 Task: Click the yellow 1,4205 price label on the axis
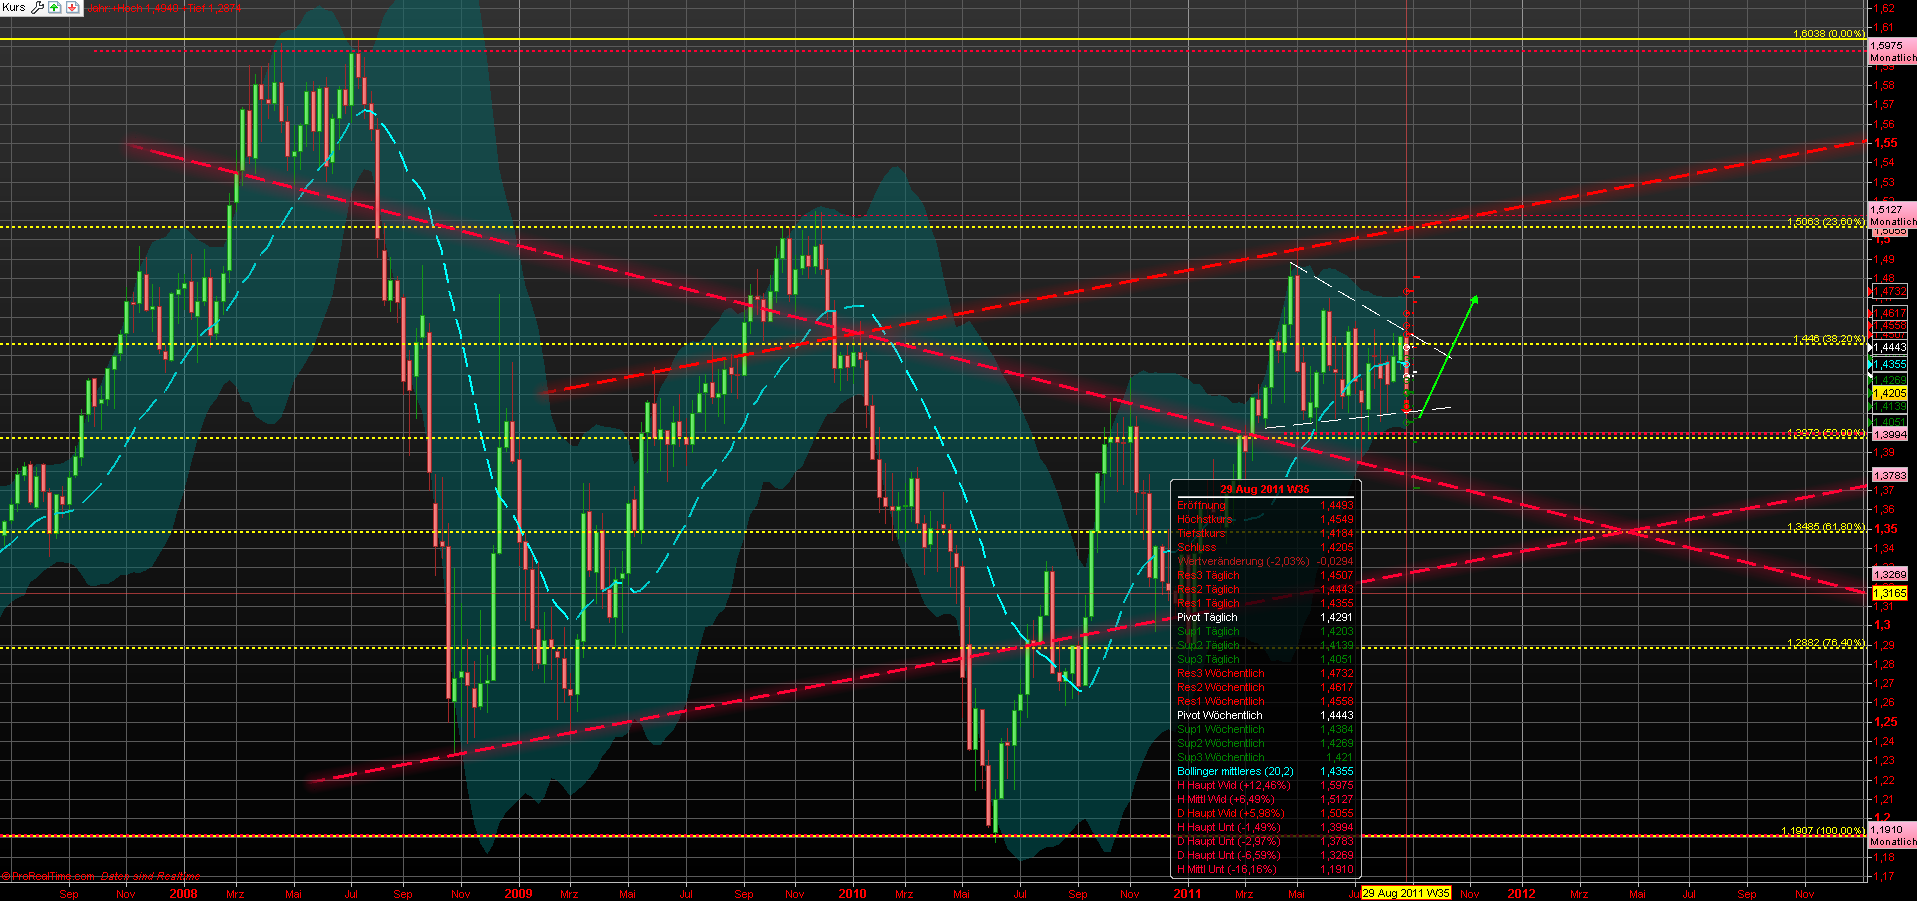point(1889,393)
